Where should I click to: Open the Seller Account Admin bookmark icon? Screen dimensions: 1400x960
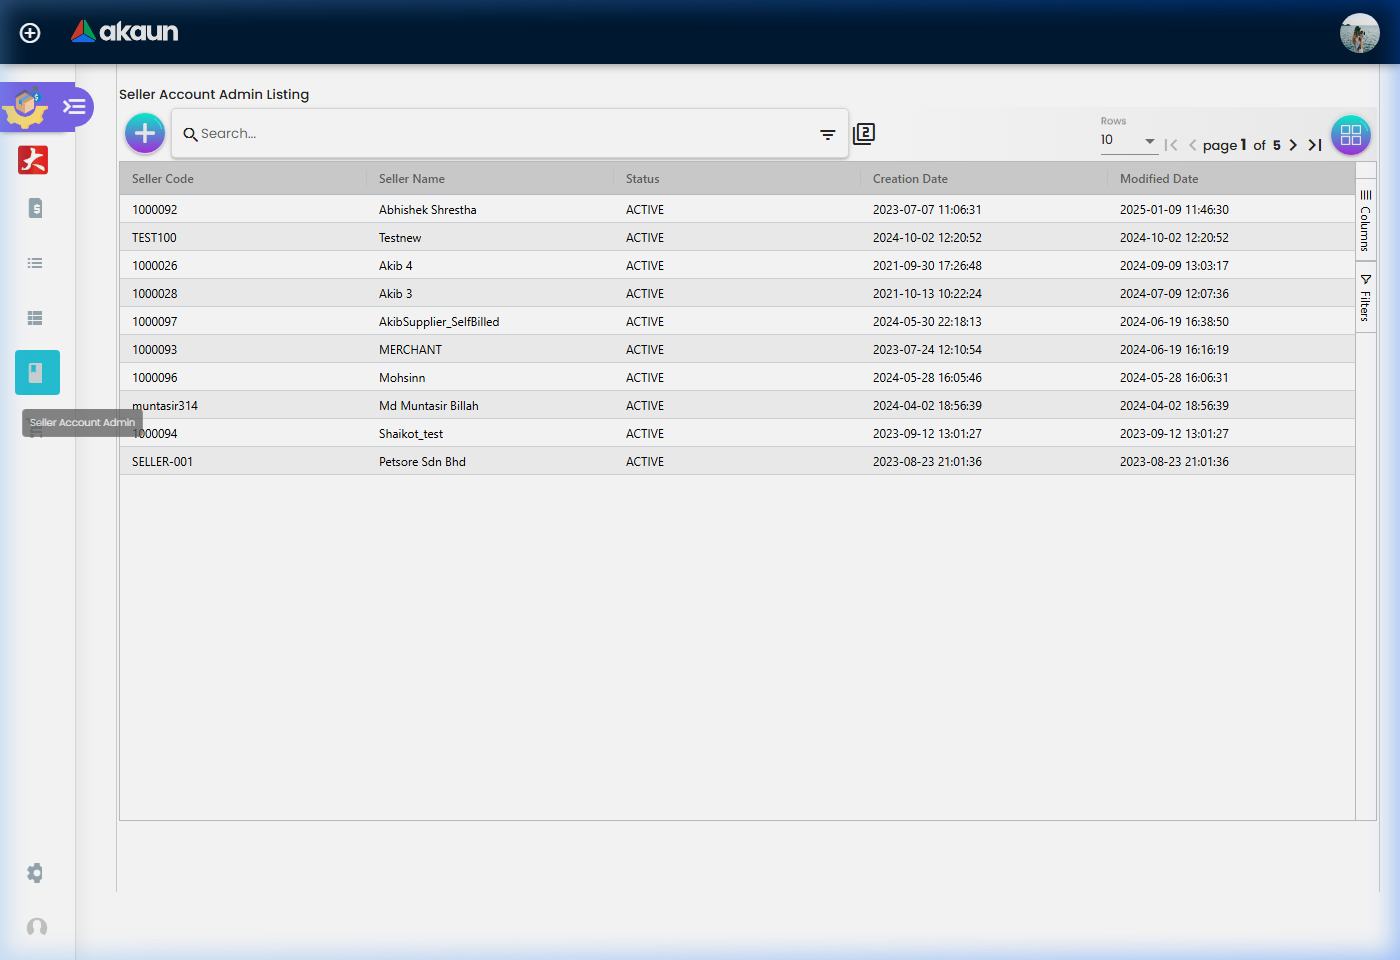37,373
